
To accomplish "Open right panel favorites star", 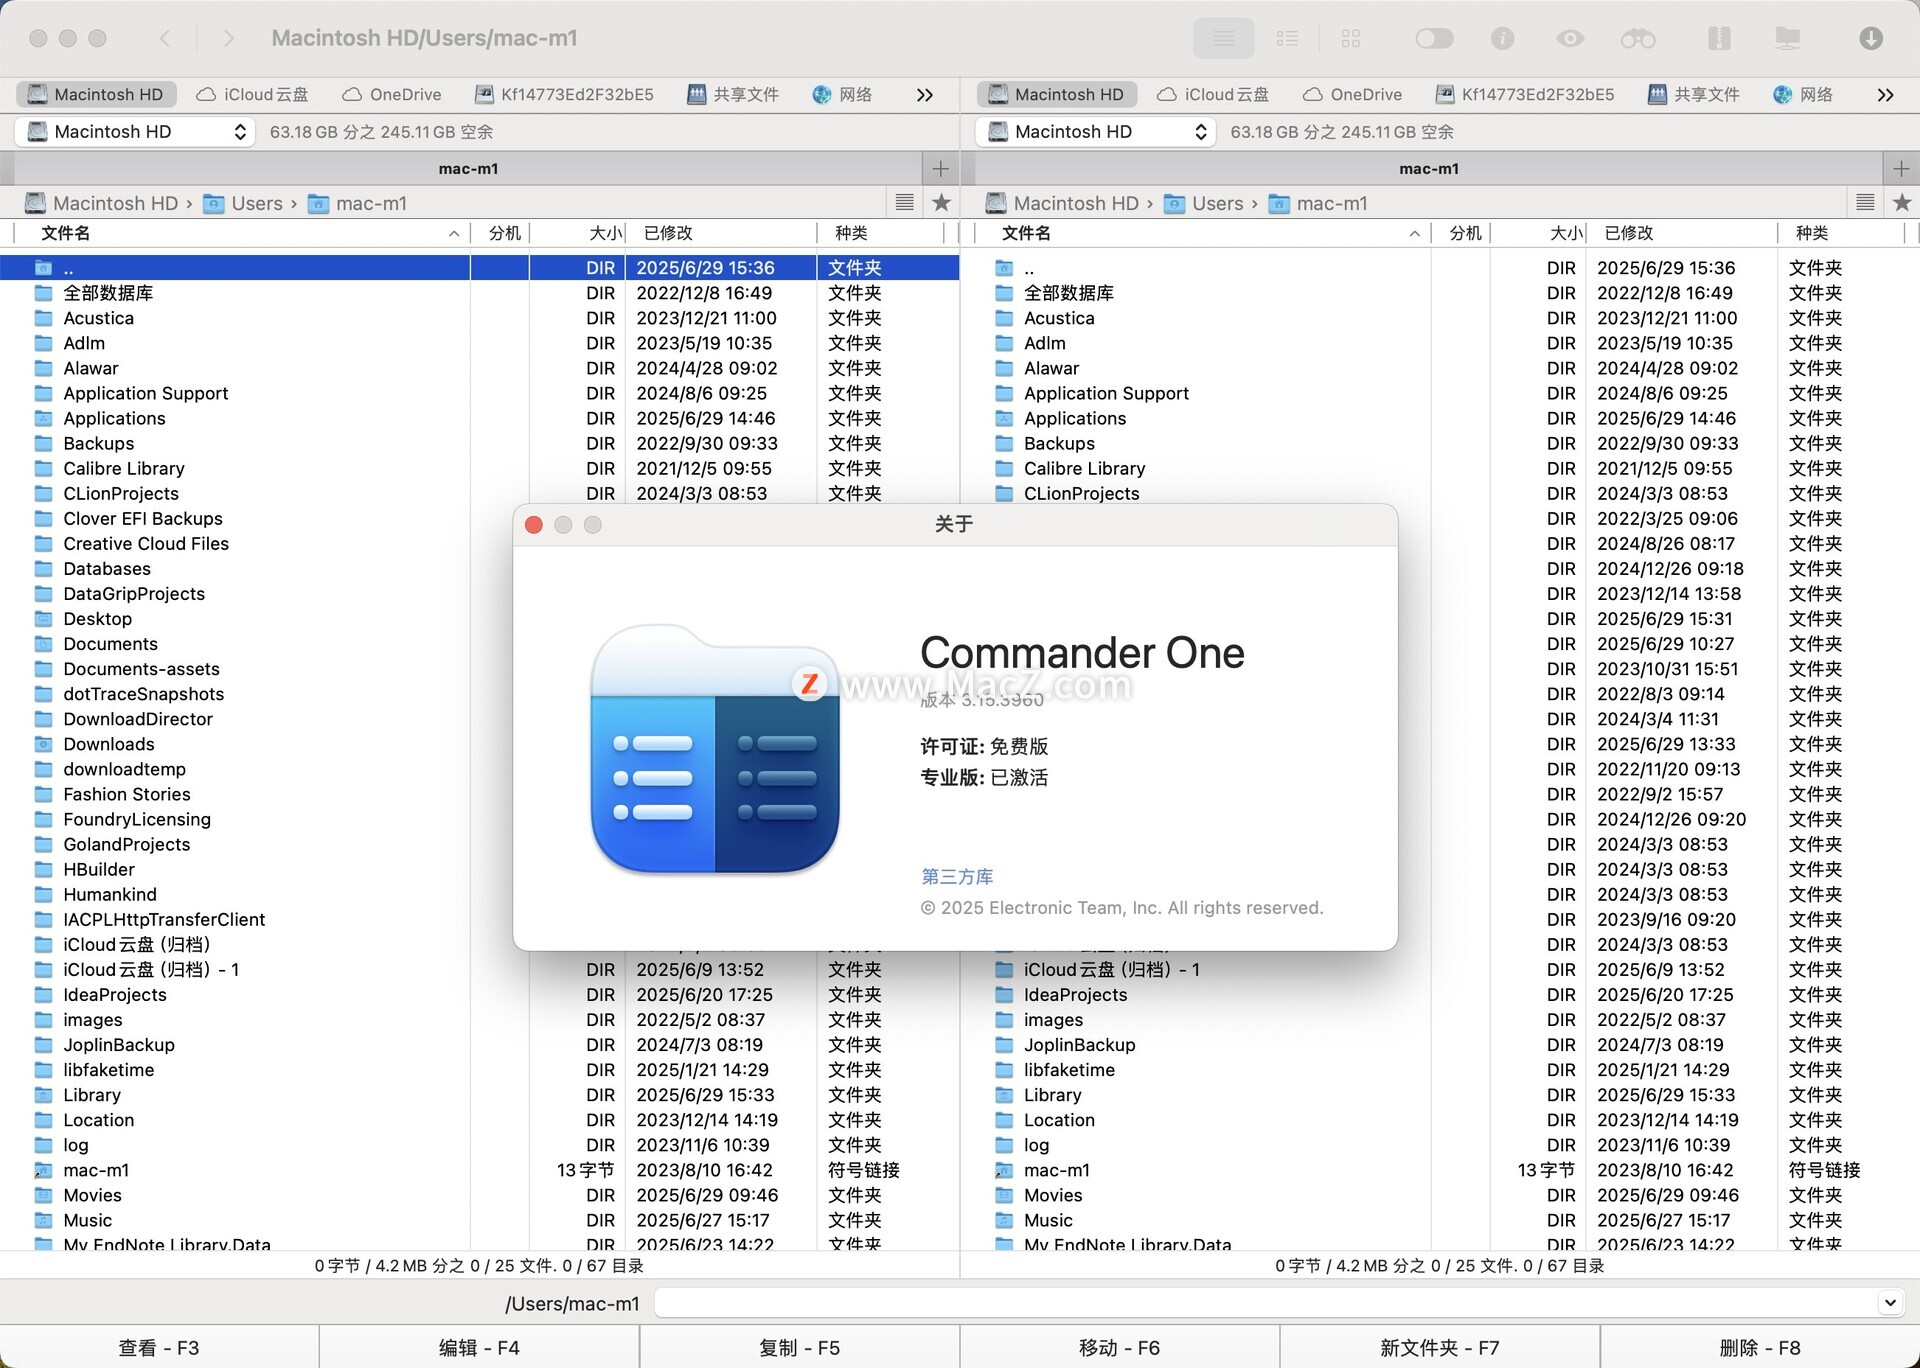I will [x=1902, y=203].
